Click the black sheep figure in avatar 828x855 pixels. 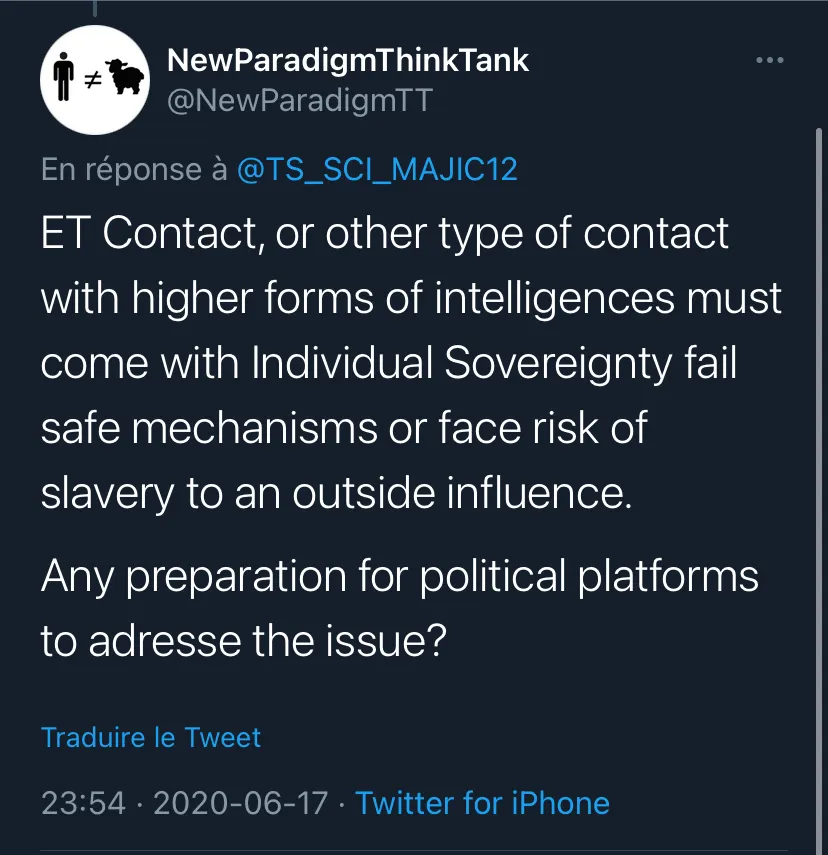click(x=125, y=77)
